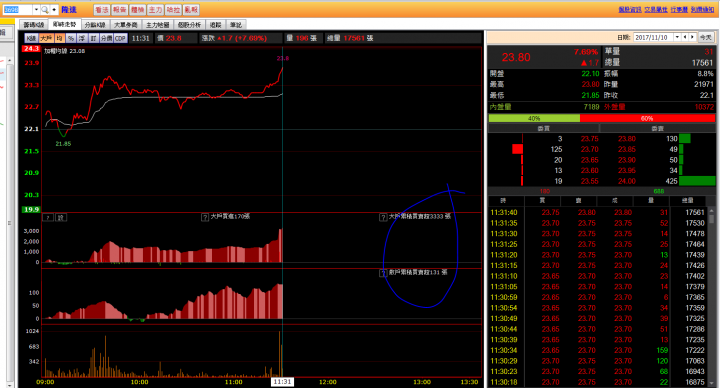The width and height of the screenshot is (720, 388).
Task: Click the ask price 23.85 with quantity 49
Action: click(627, 149)
